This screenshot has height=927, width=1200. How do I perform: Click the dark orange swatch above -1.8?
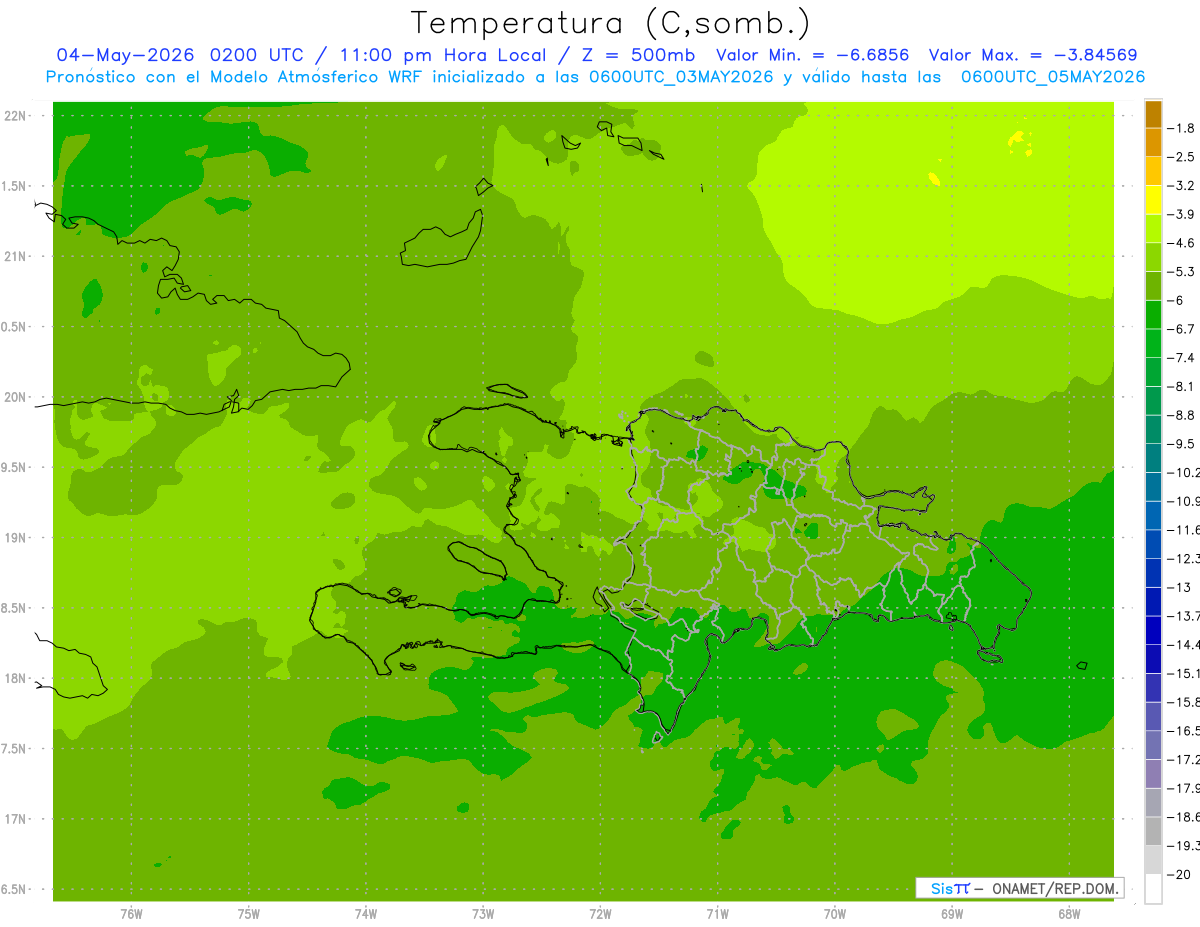[1153, 114]
